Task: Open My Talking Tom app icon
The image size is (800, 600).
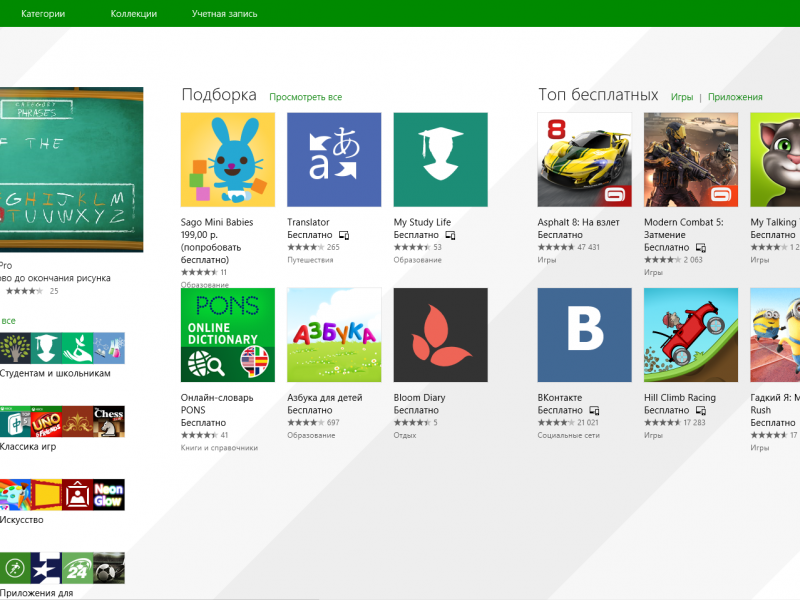Action: (x=775, y=160)
